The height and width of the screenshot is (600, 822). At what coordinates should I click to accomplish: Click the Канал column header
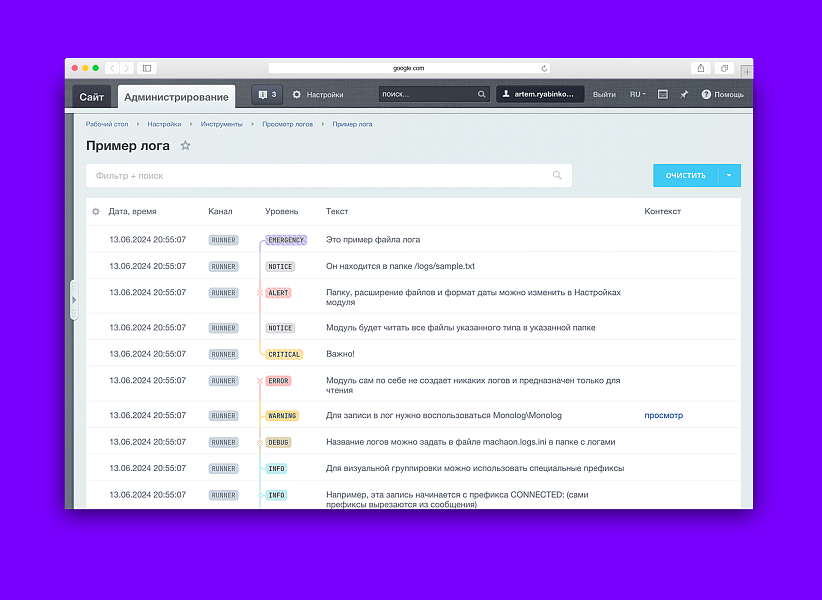coord(220,212)
